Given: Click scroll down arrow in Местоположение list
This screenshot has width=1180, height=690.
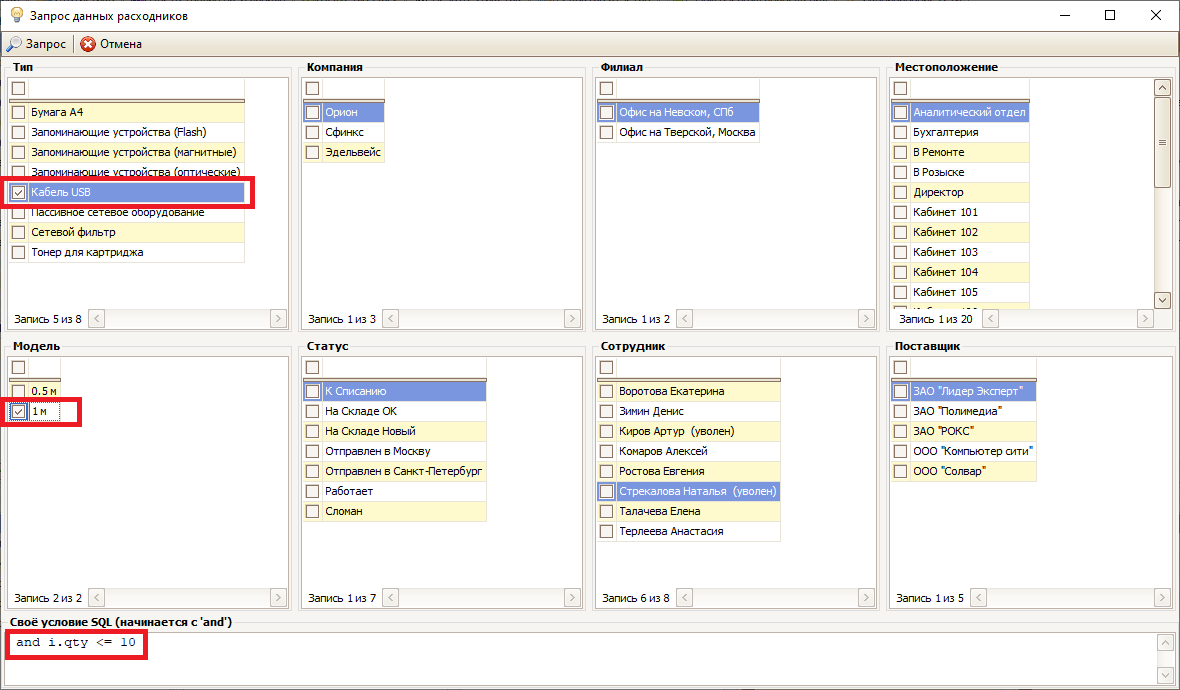Looking at the screenshot, I should pos(1162,299).
